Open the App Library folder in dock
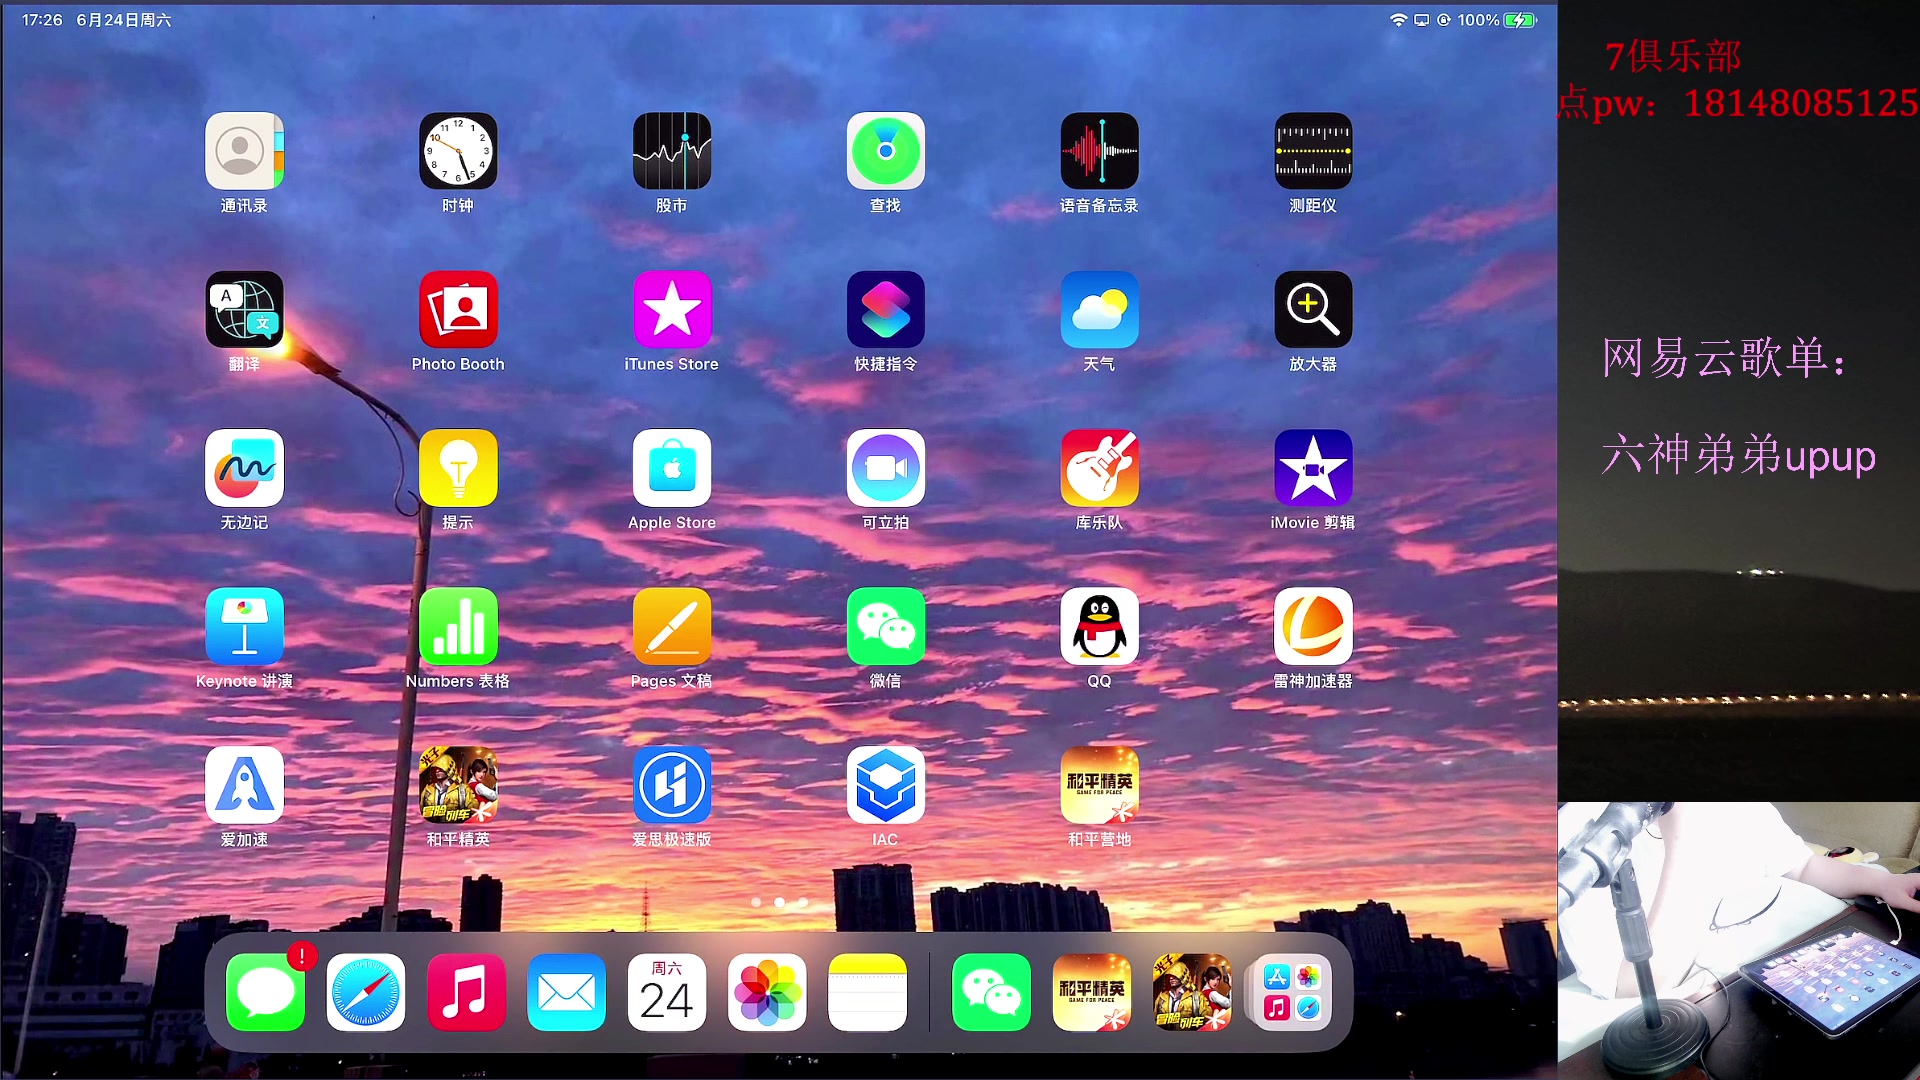 1291,992
